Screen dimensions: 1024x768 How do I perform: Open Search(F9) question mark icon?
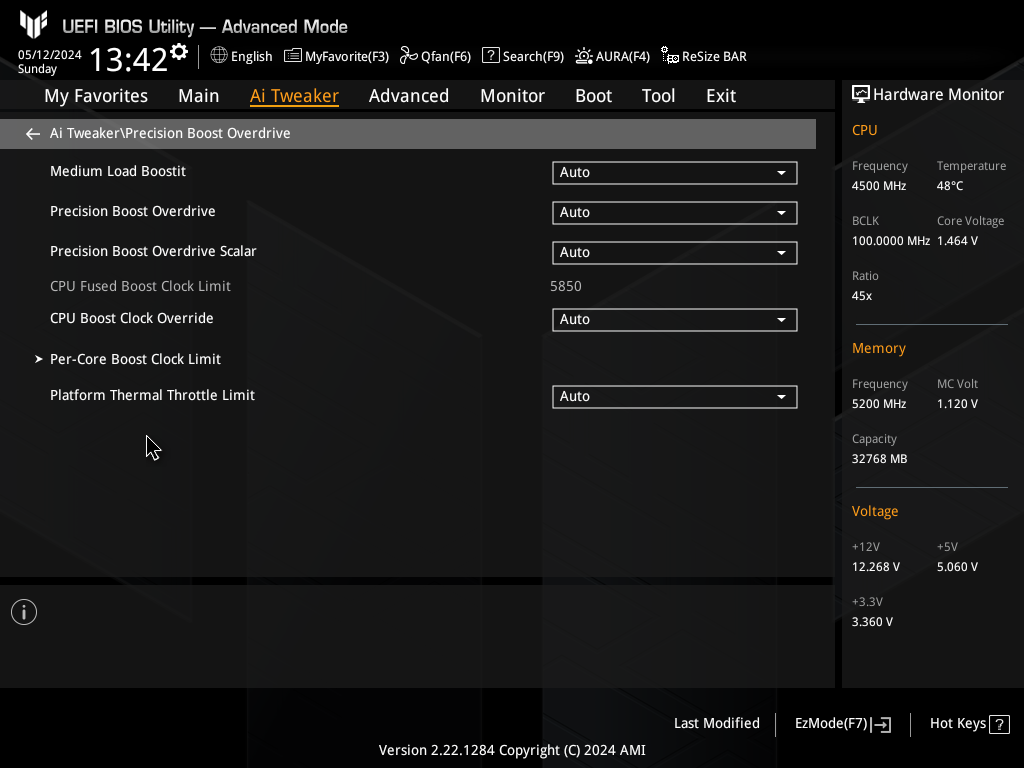click(x=490, y=56)
